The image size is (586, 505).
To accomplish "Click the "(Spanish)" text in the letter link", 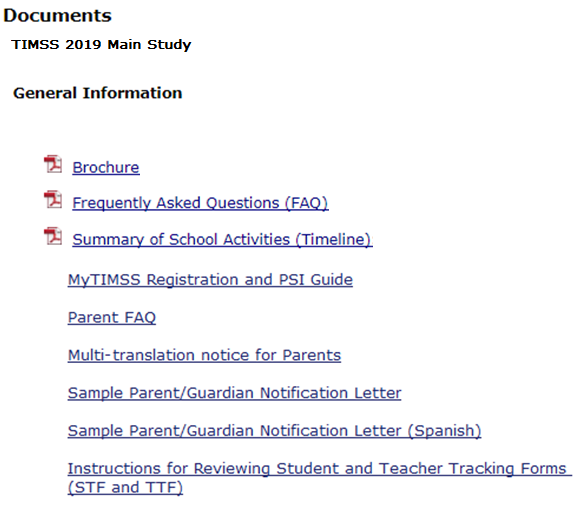I will (444, 431).
